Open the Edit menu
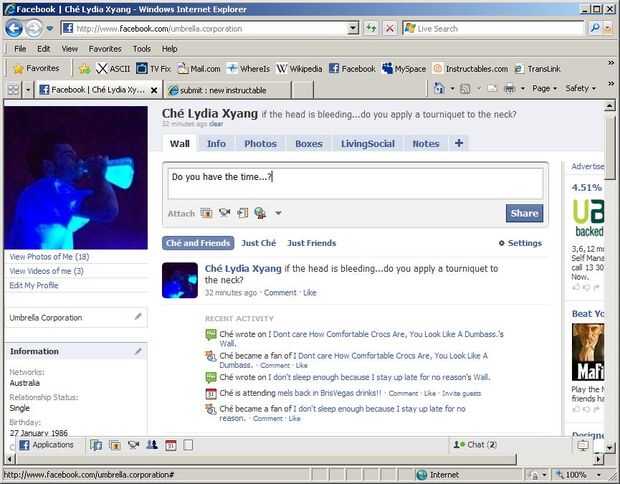620x484 pixels. [x=43, y=49]
